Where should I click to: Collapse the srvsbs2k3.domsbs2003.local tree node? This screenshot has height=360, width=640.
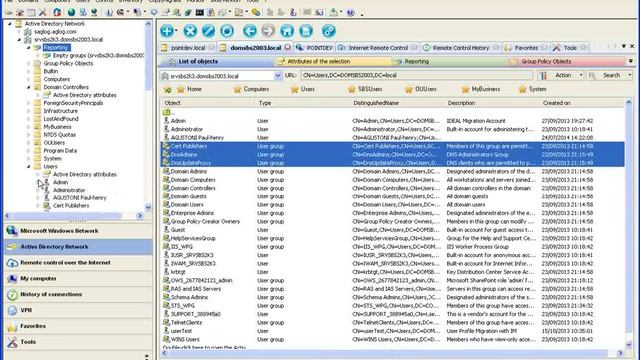(19, 40)
